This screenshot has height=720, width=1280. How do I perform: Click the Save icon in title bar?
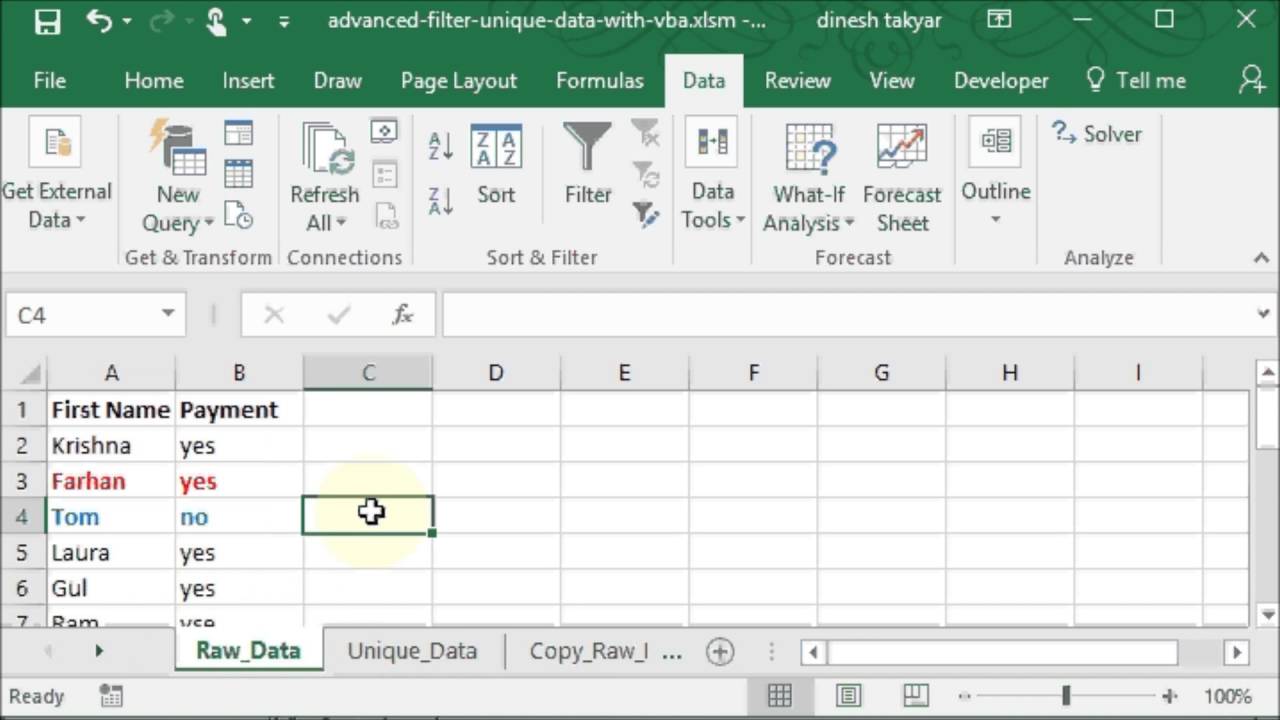[x=47, y=21]
